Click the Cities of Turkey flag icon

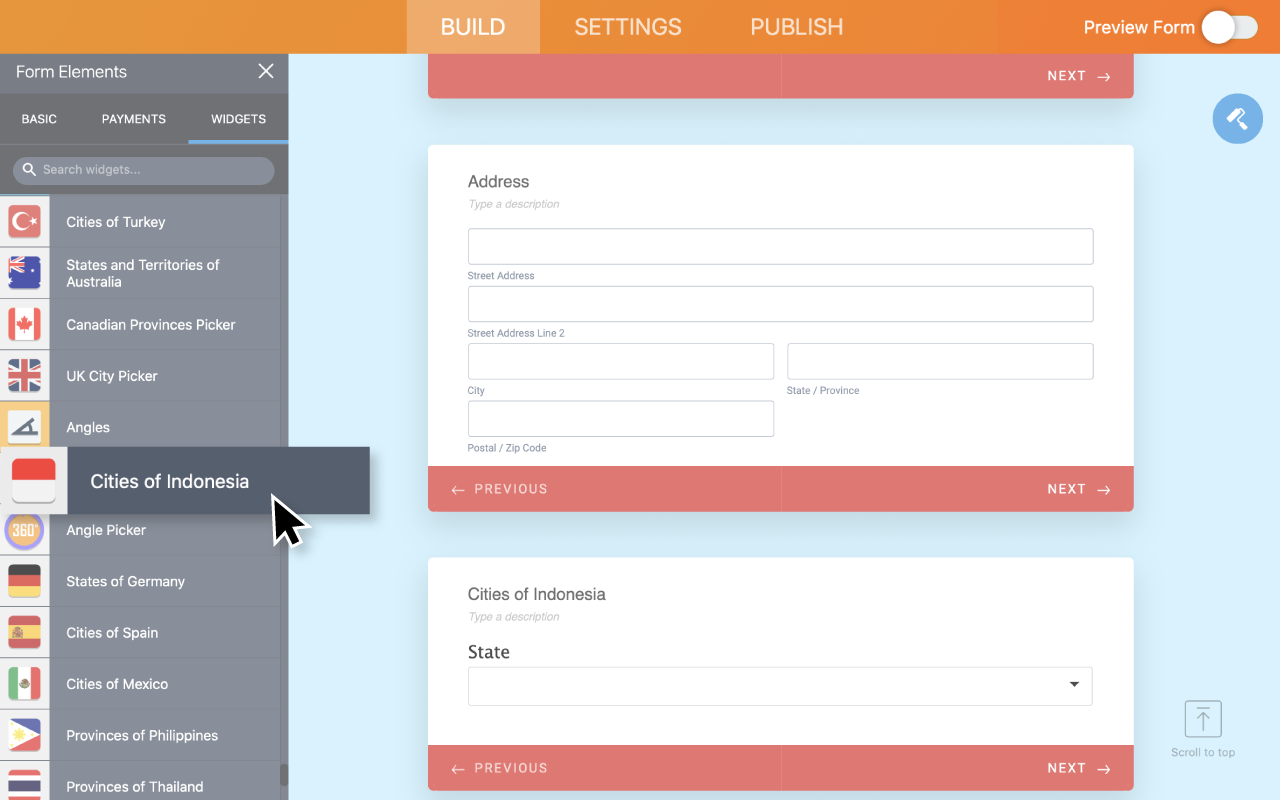click(24, 221)
